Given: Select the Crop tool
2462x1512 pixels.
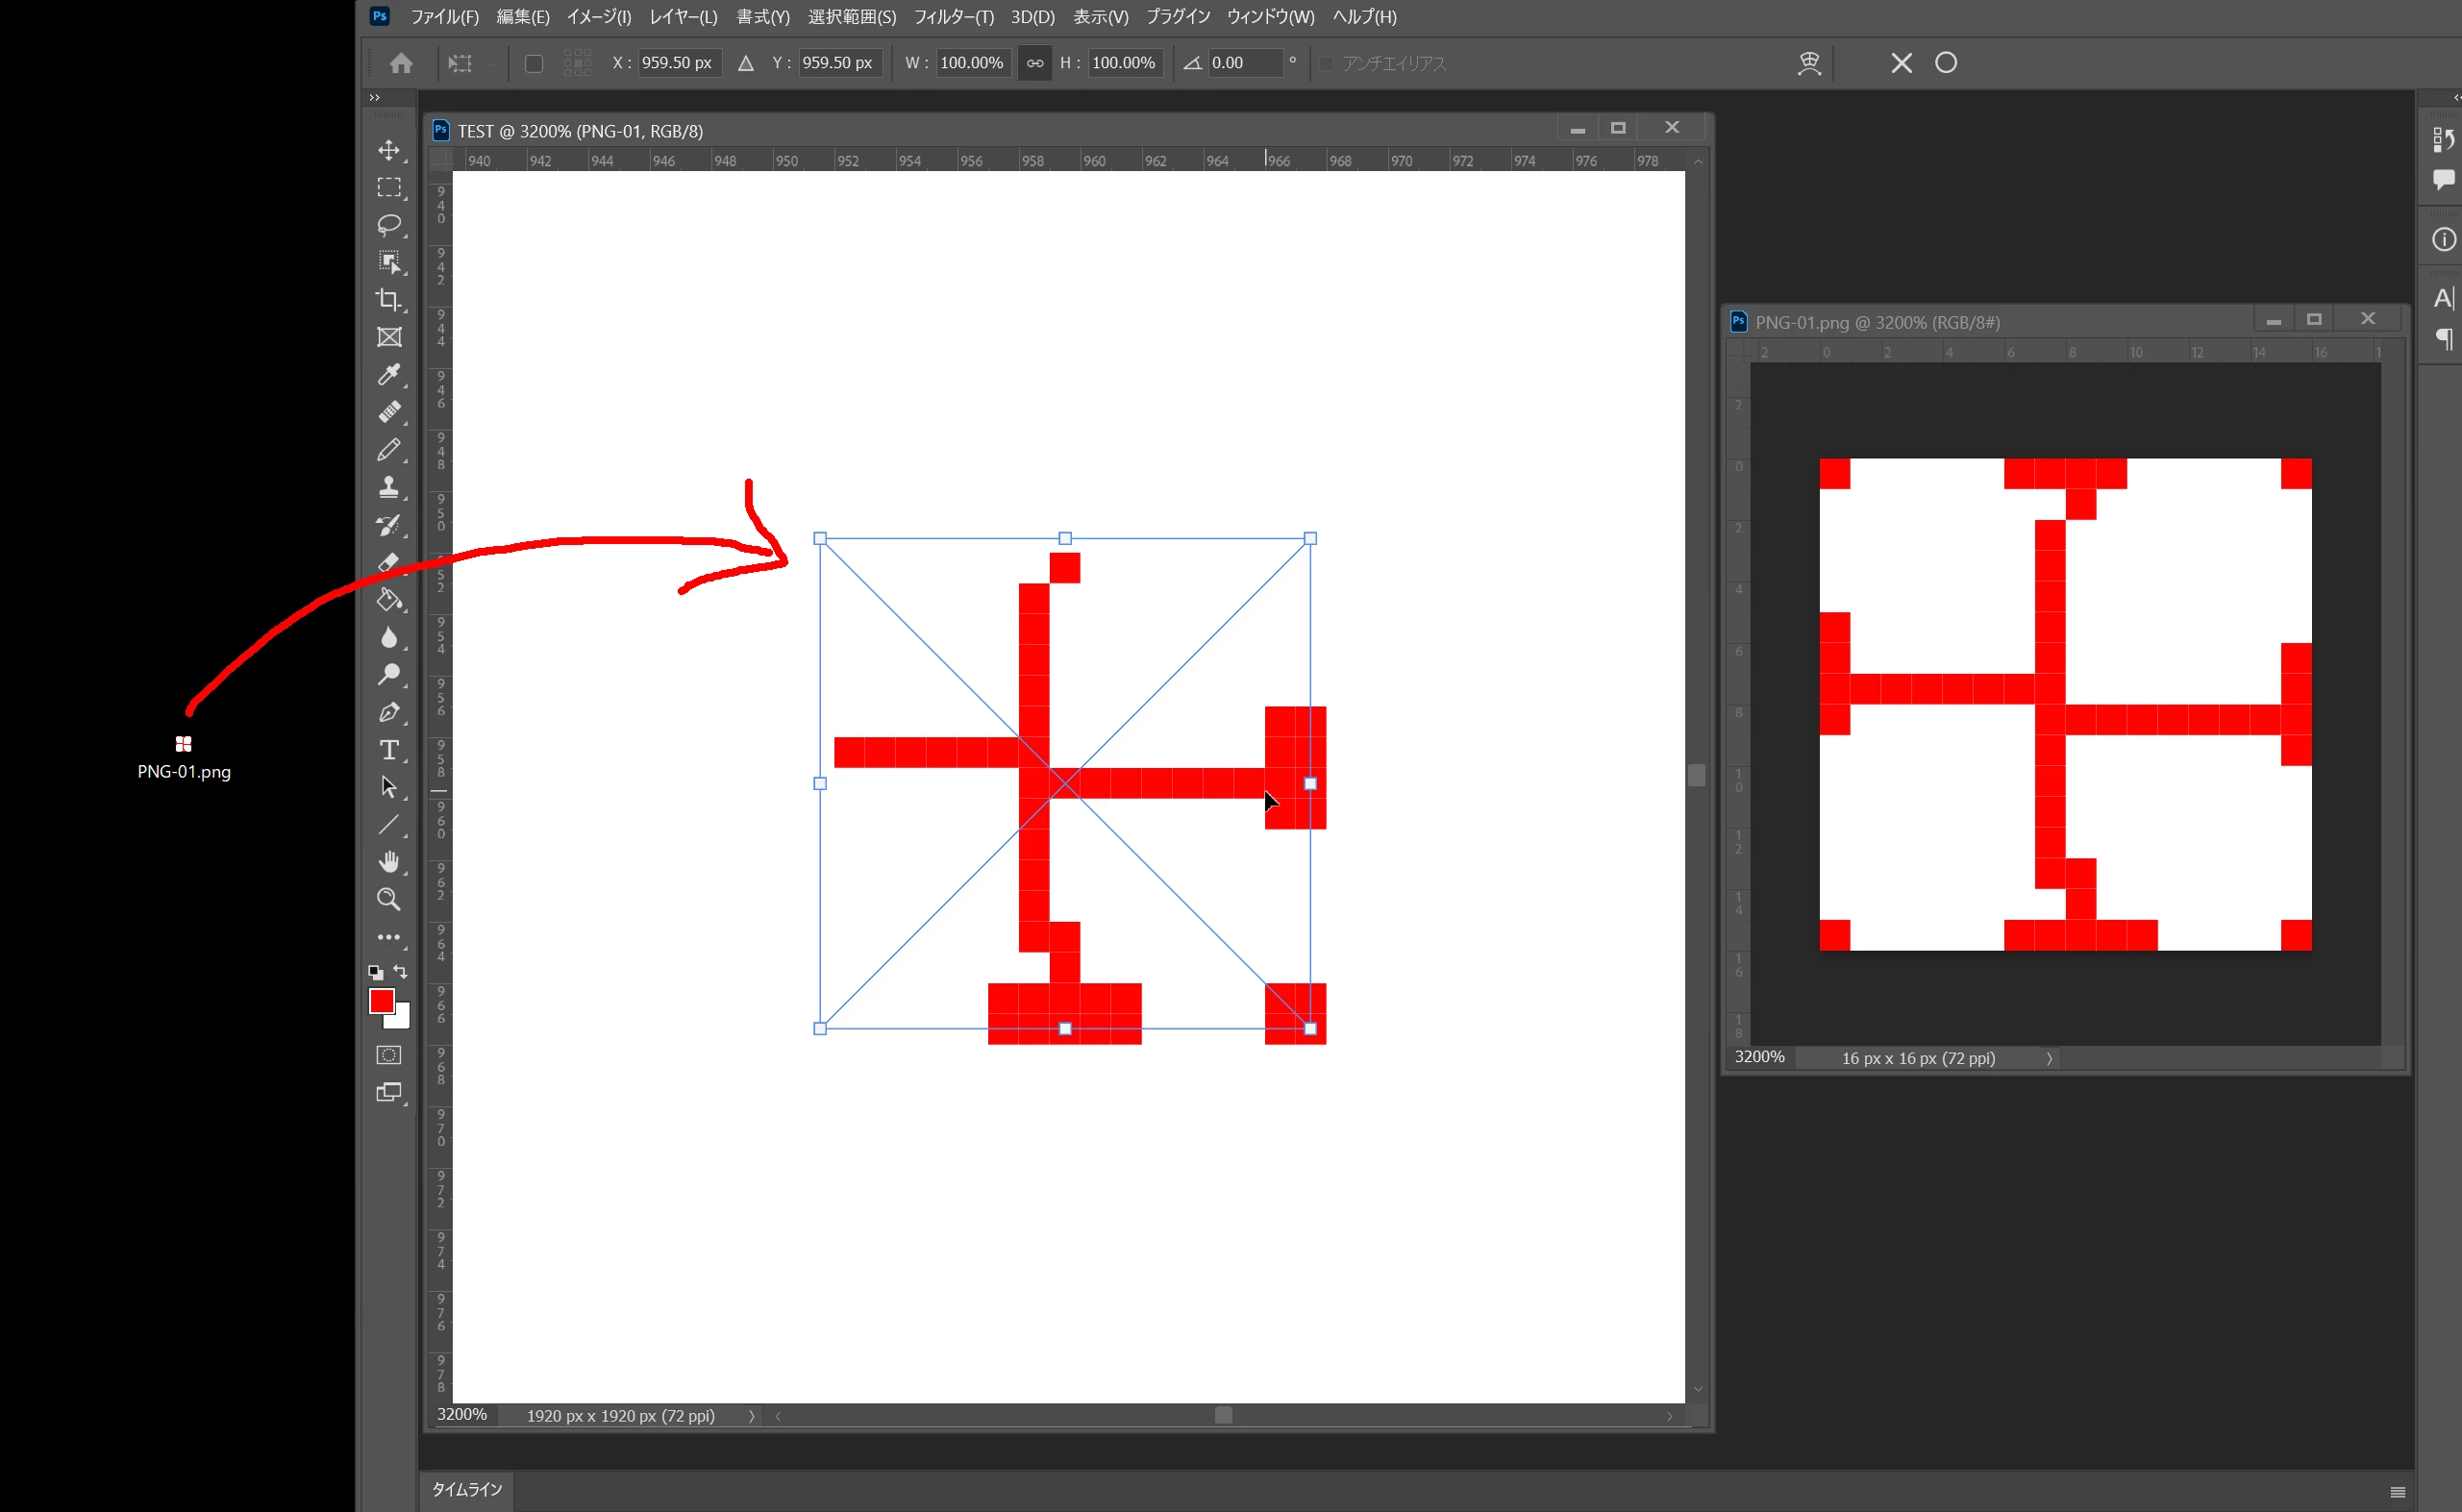Looking at the screenshot, I should click(x=389, y=300).
